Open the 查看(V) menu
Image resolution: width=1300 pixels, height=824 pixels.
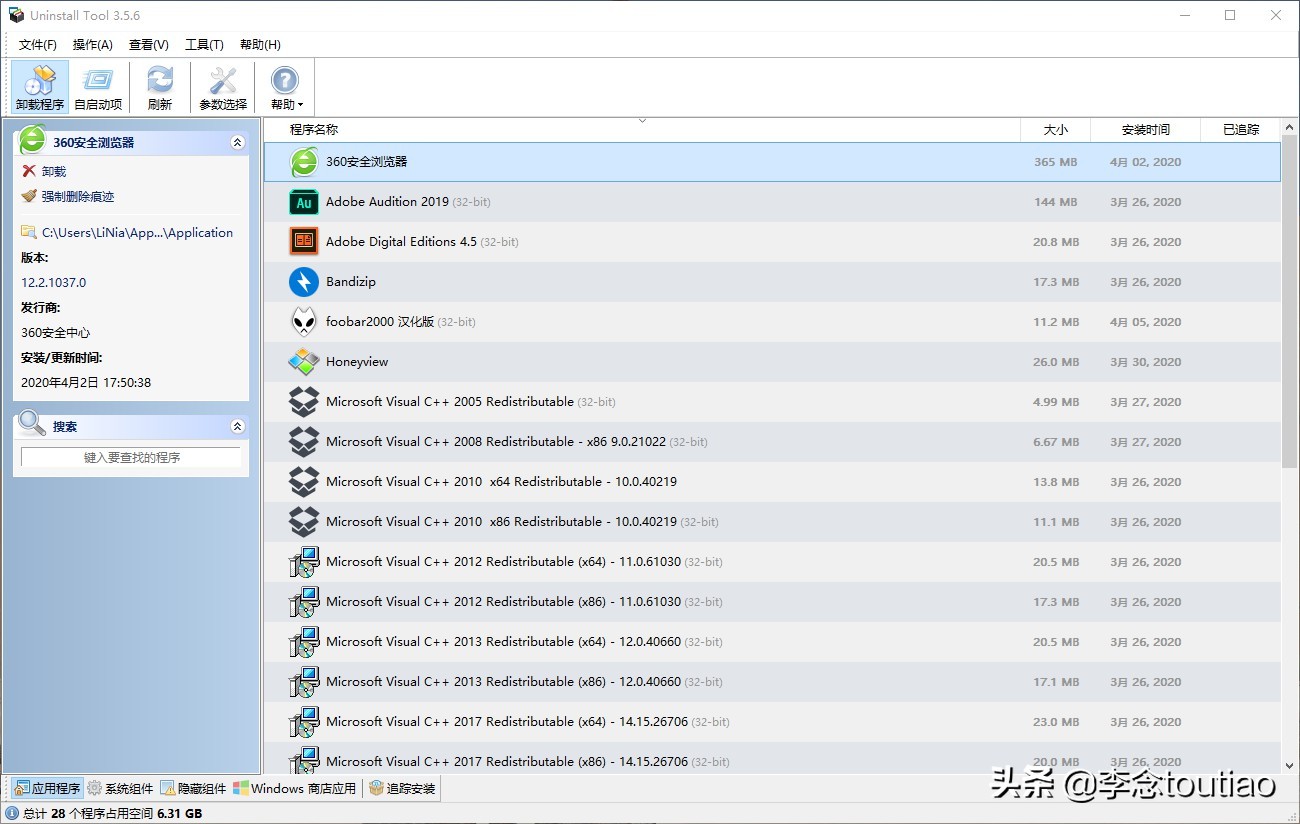148,44
